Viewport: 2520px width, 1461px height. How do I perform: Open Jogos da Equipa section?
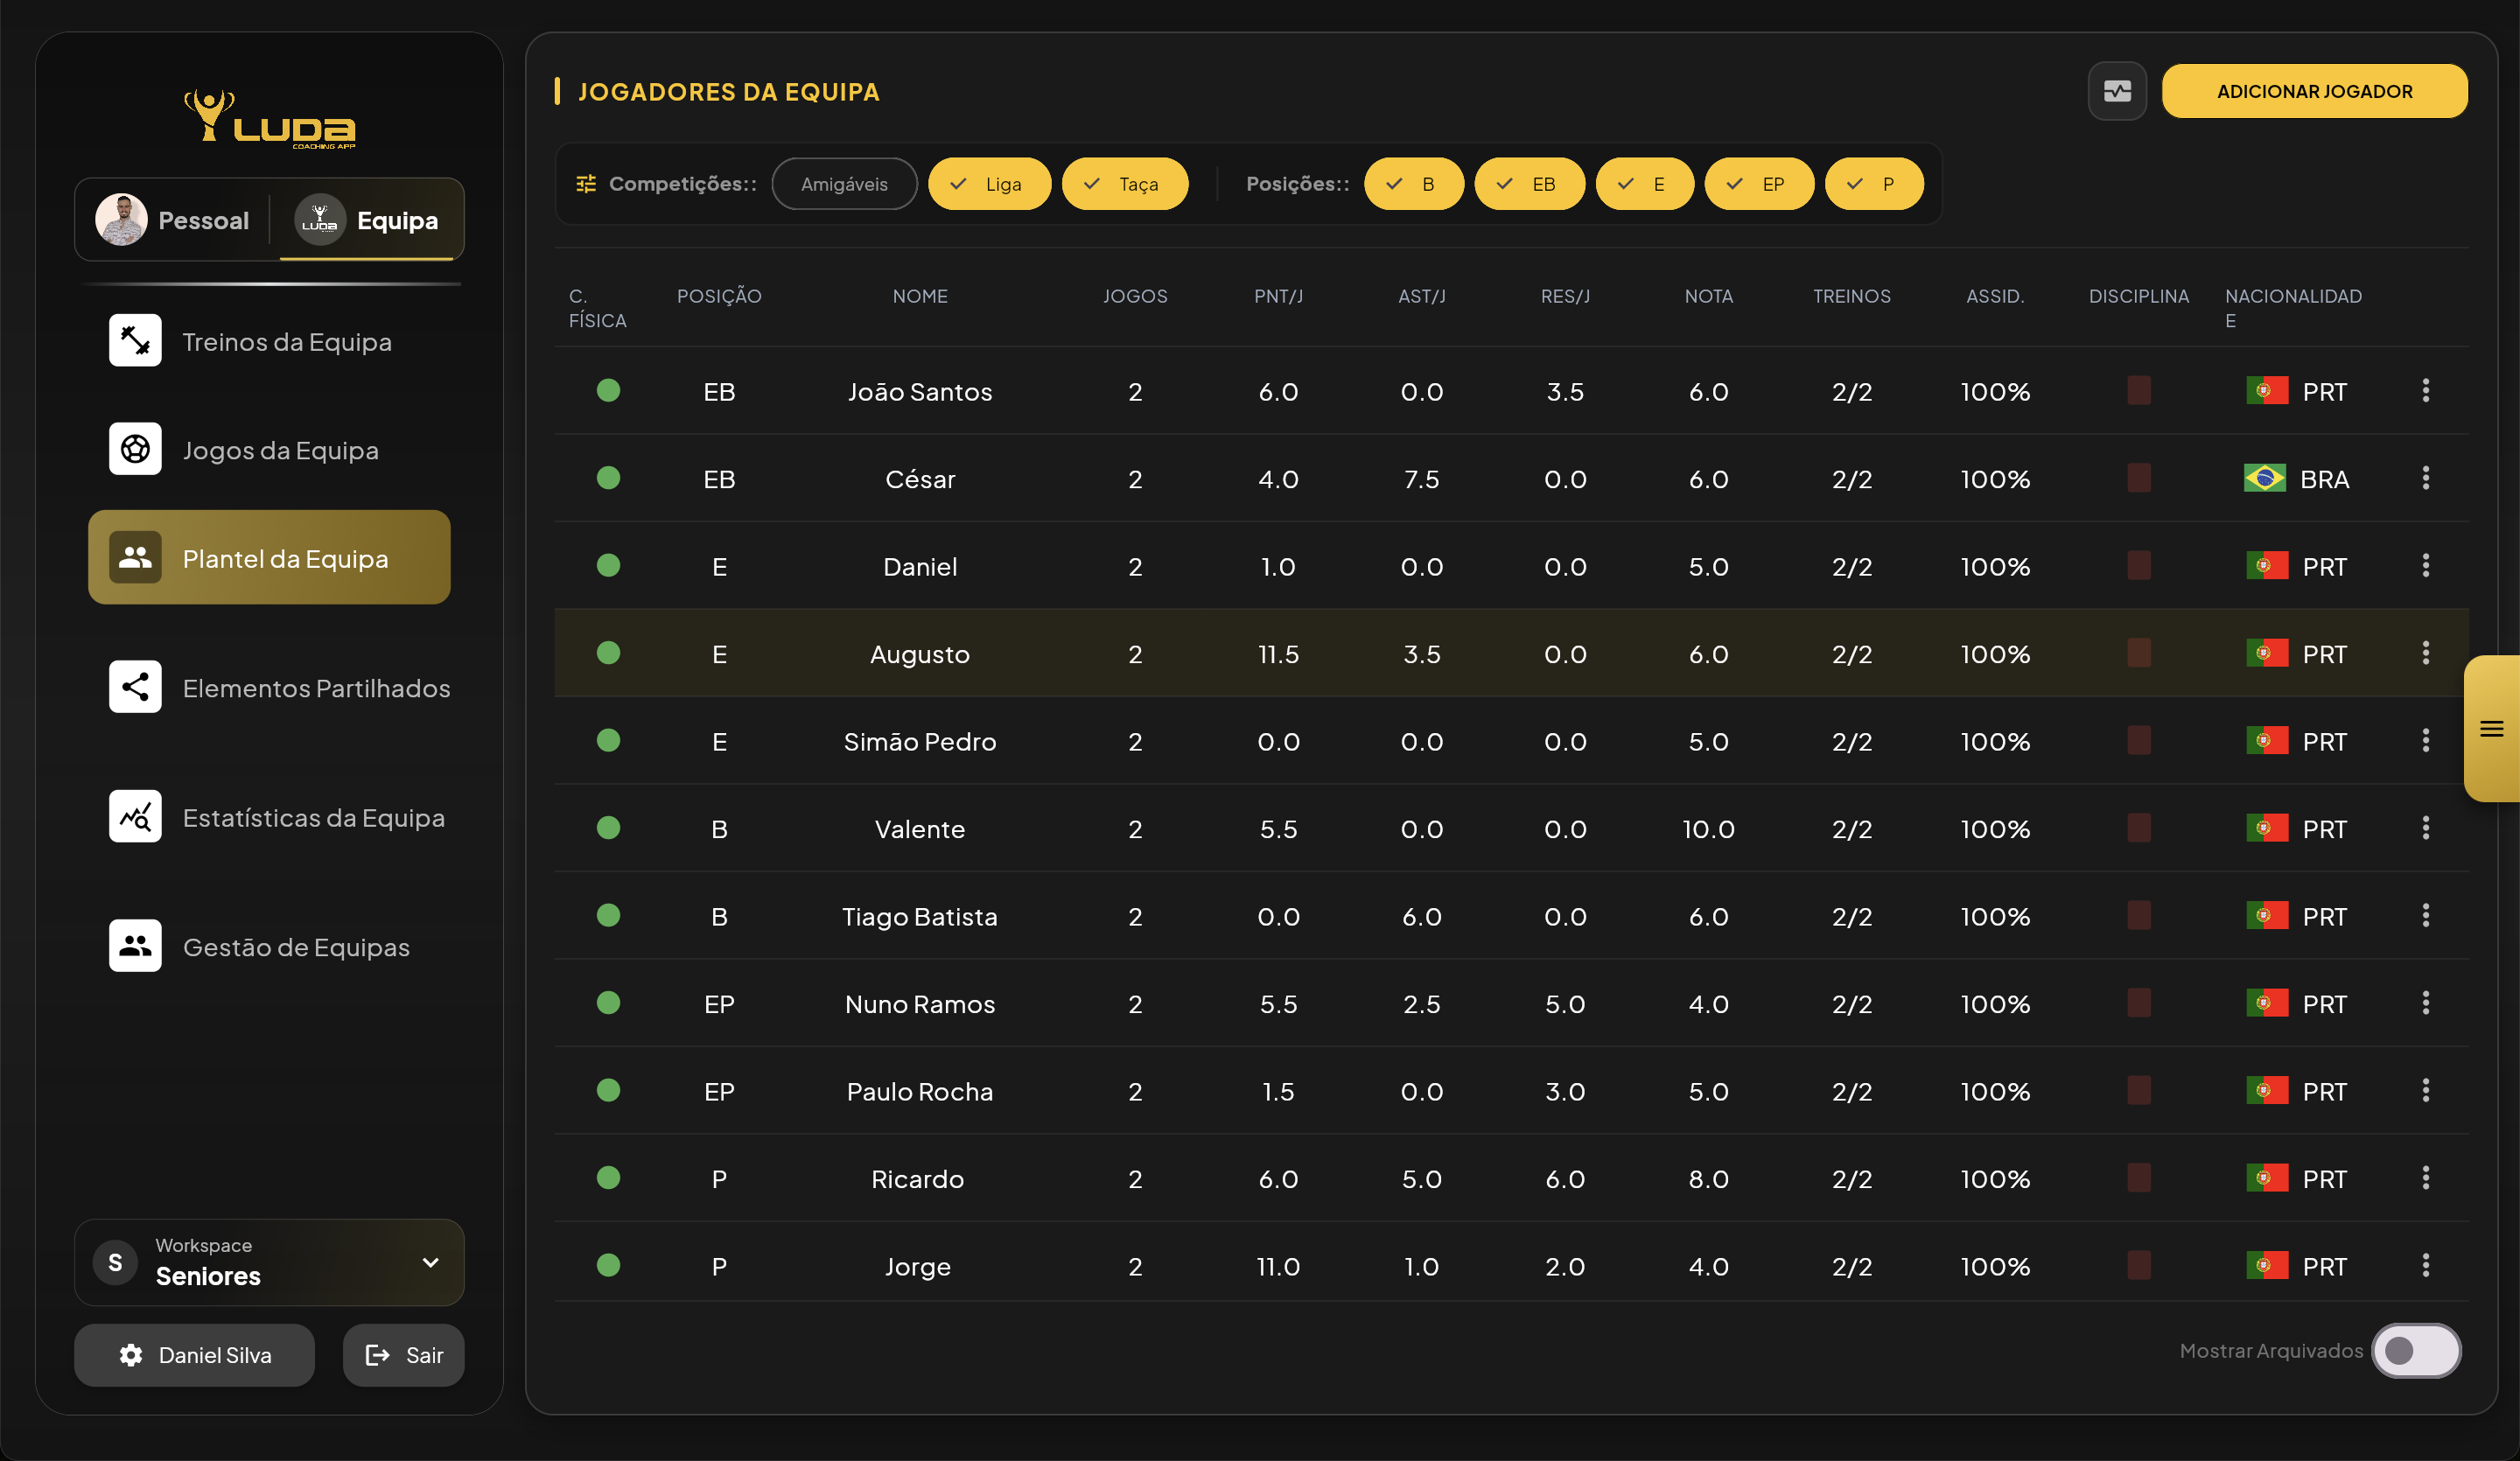281,450
